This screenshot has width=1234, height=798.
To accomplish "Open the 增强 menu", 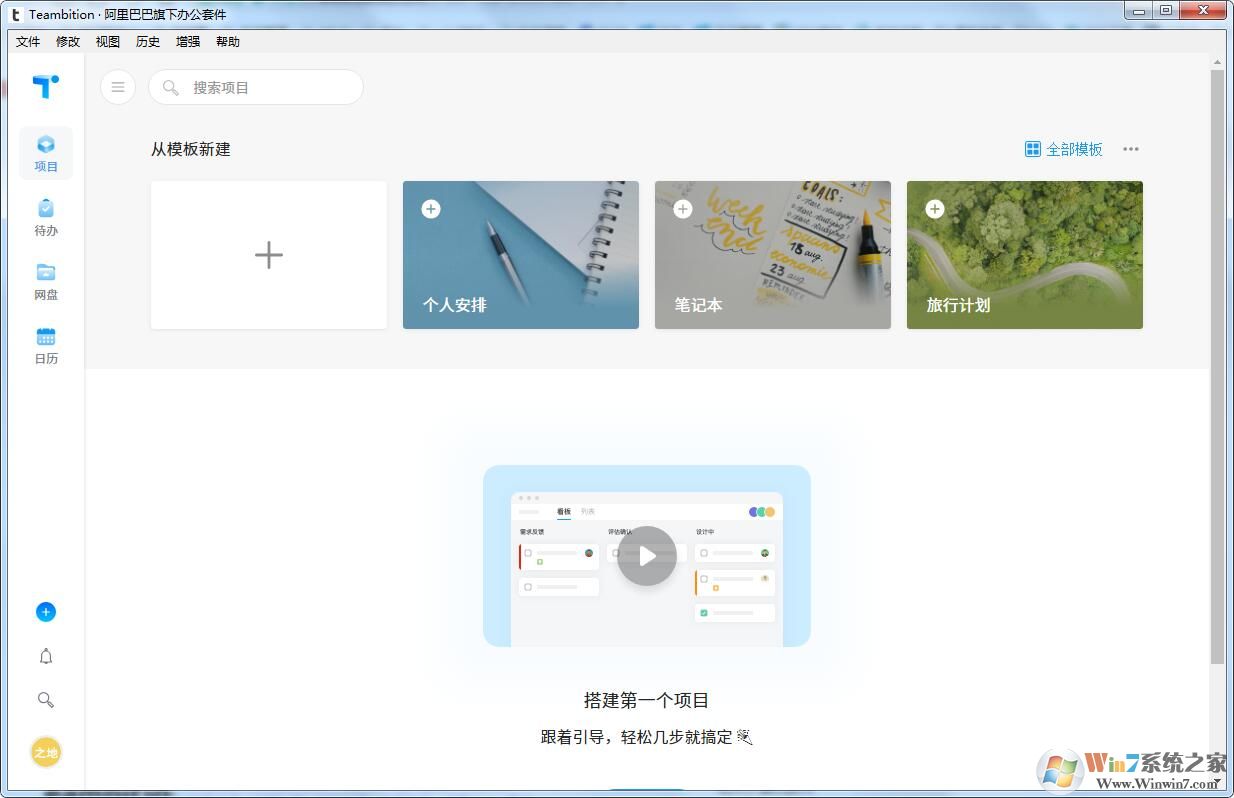I will (x=187, y=41).
